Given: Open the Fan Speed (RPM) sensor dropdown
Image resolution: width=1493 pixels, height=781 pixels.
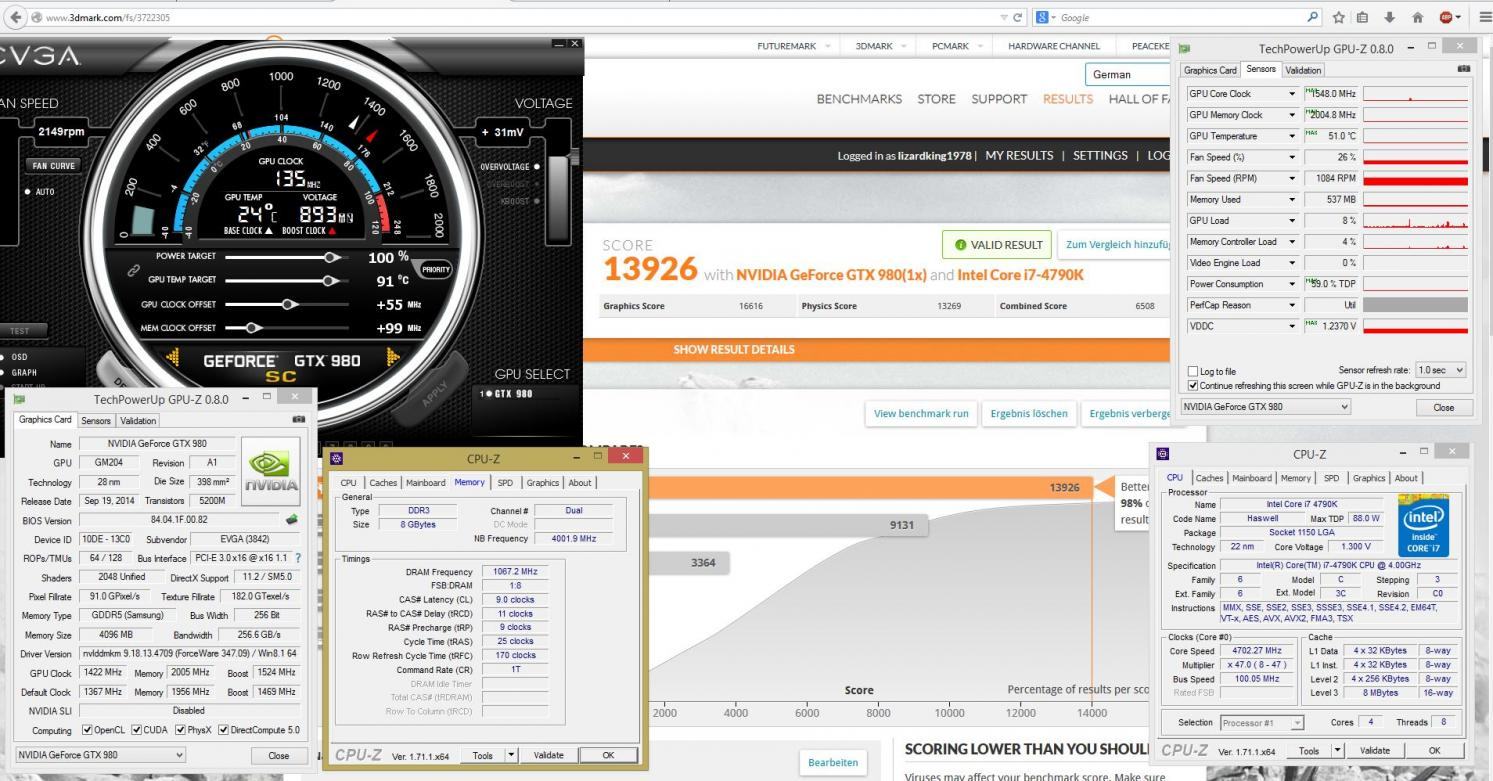Looking at the screenshot, I should pos(1293,178).
